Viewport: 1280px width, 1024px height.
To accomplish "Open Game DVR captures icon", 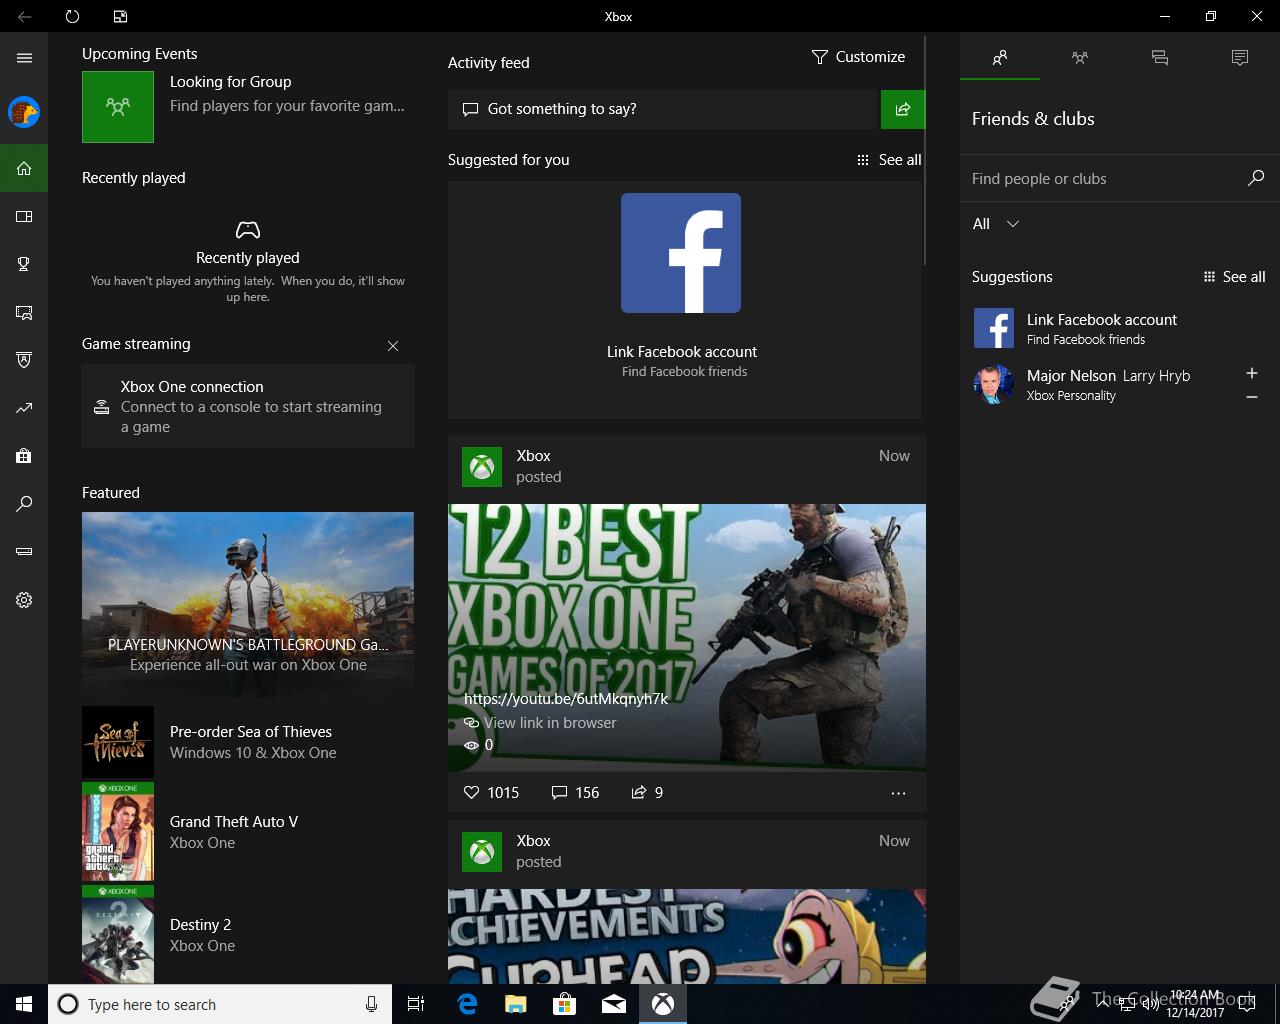I will pos(24,312).
